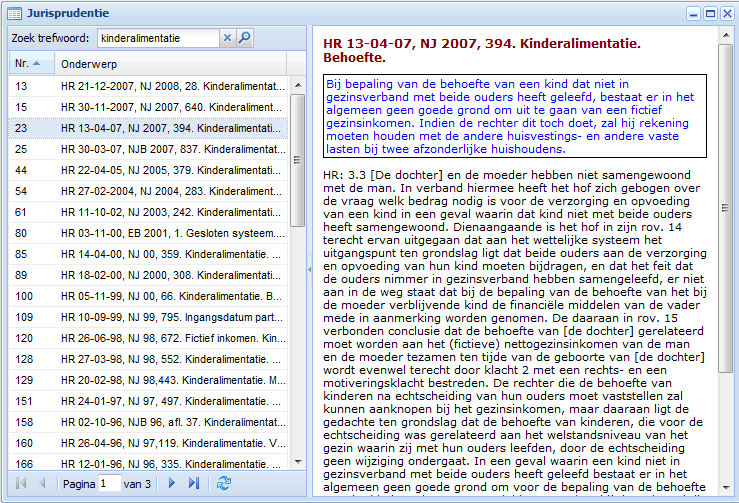The width and height of the screenshot is (739, 503).
Task: Select row 109 Ingangsdatum
Action: click(x=148, y=317)
